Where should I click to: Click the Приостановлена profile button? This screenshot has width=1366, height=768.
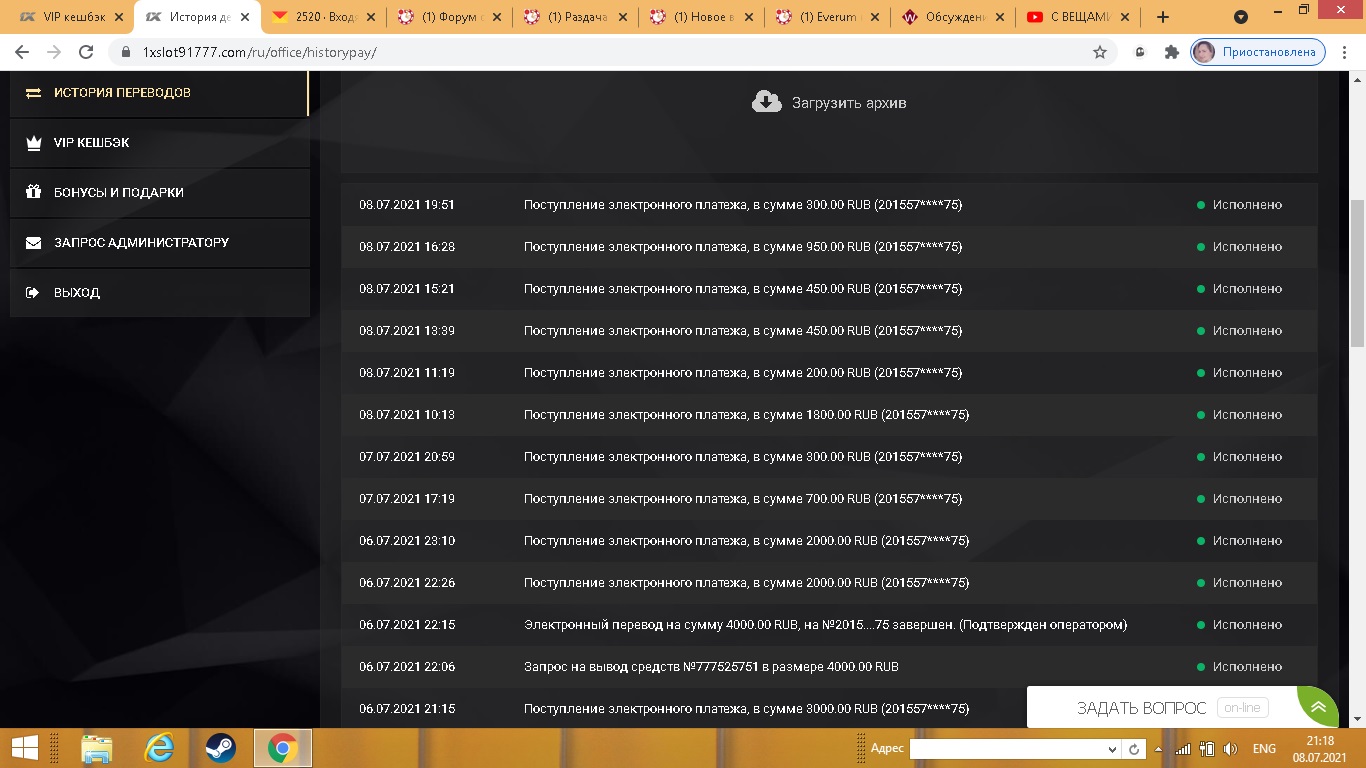pos(1258,52)
